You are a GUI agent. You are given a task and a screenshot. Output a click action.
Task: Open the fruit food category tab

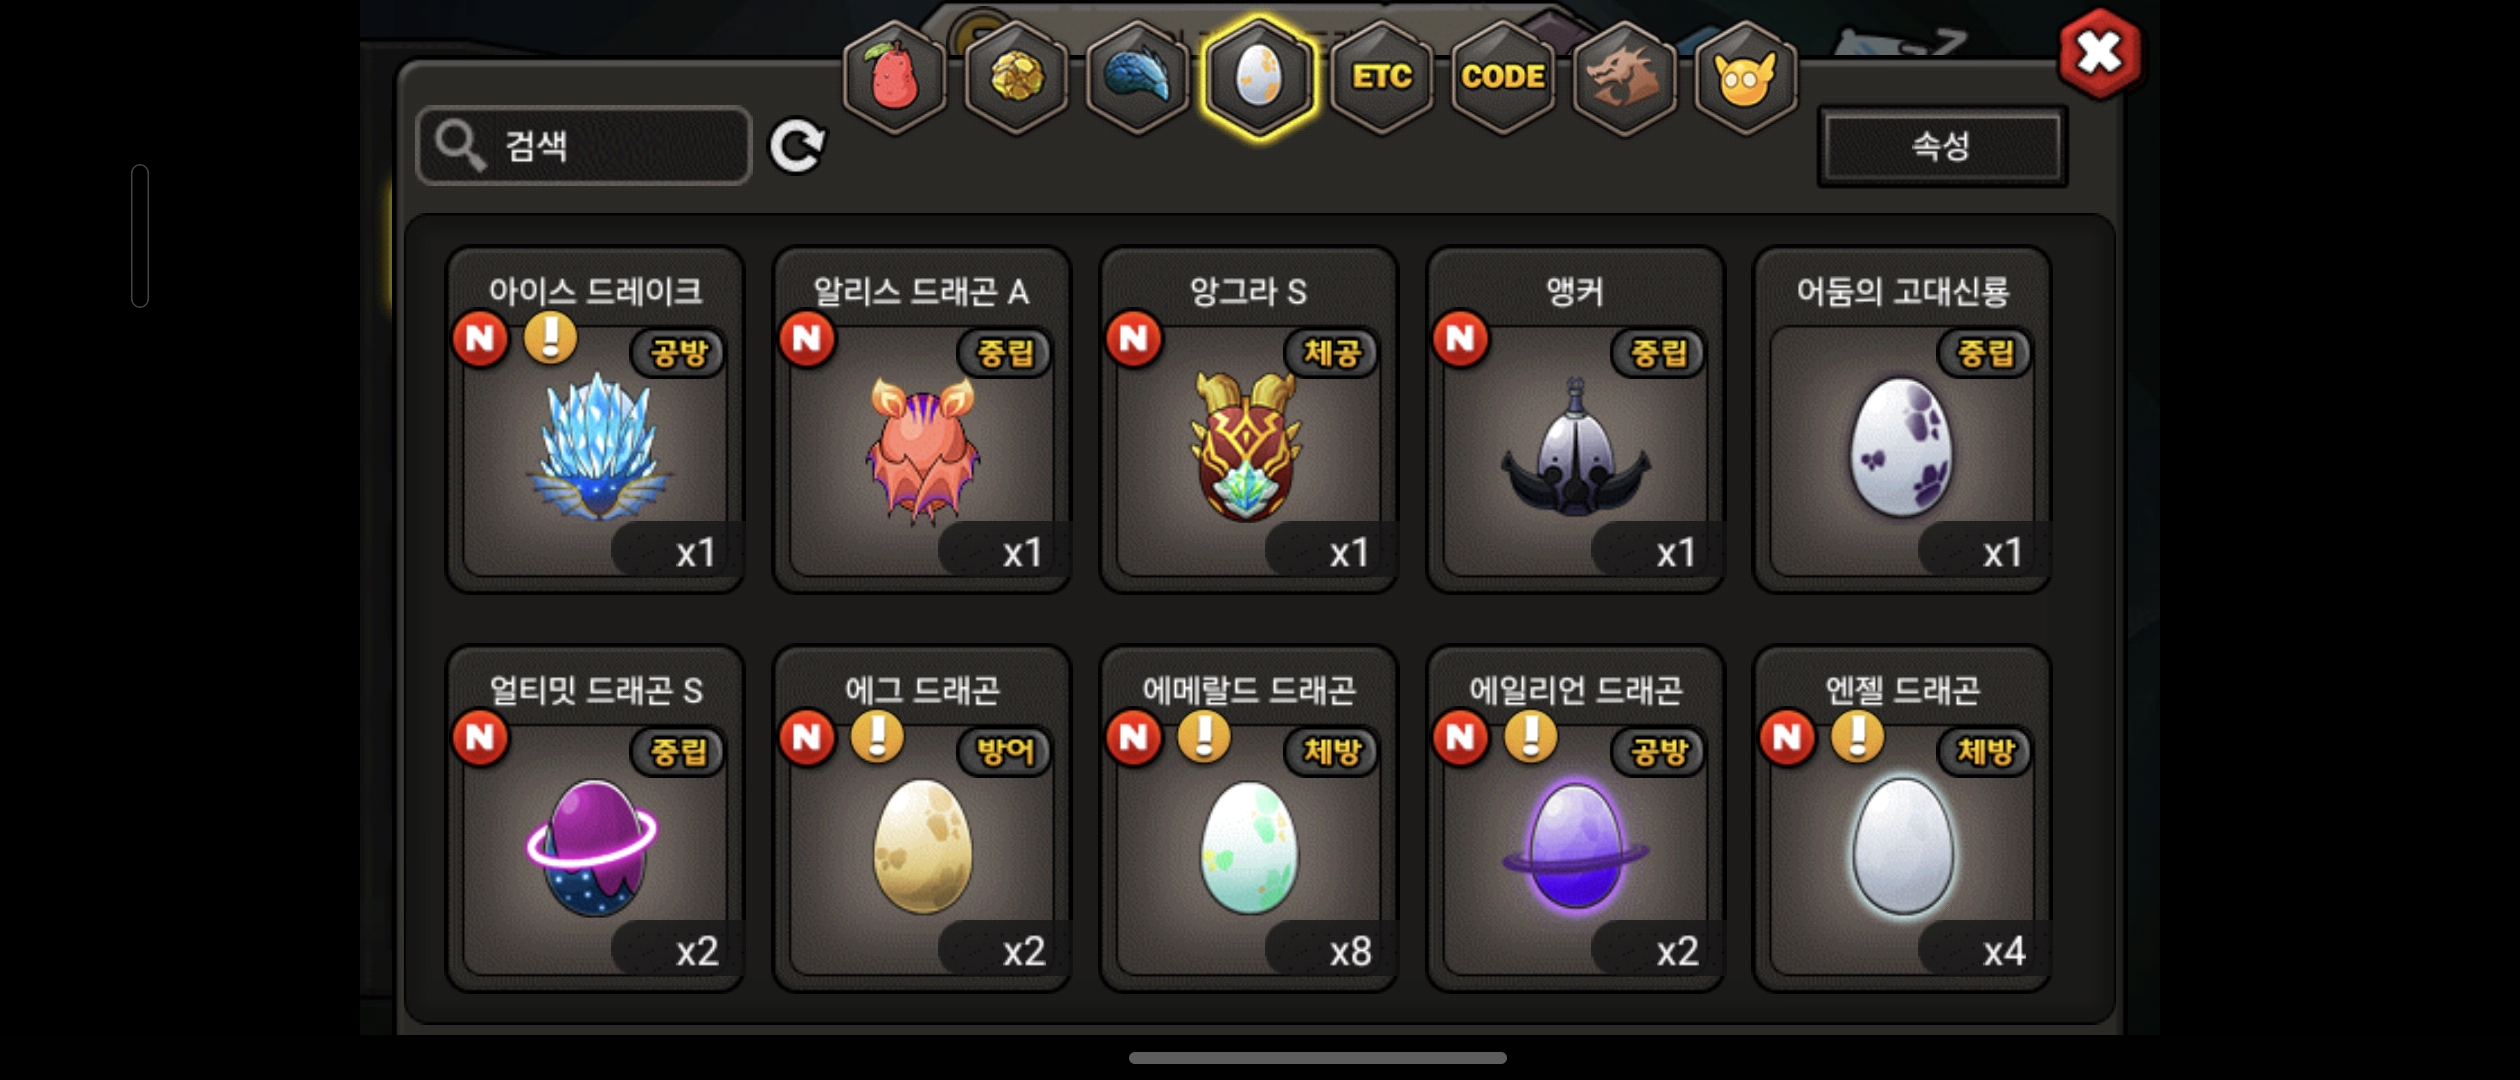[894, 77]
